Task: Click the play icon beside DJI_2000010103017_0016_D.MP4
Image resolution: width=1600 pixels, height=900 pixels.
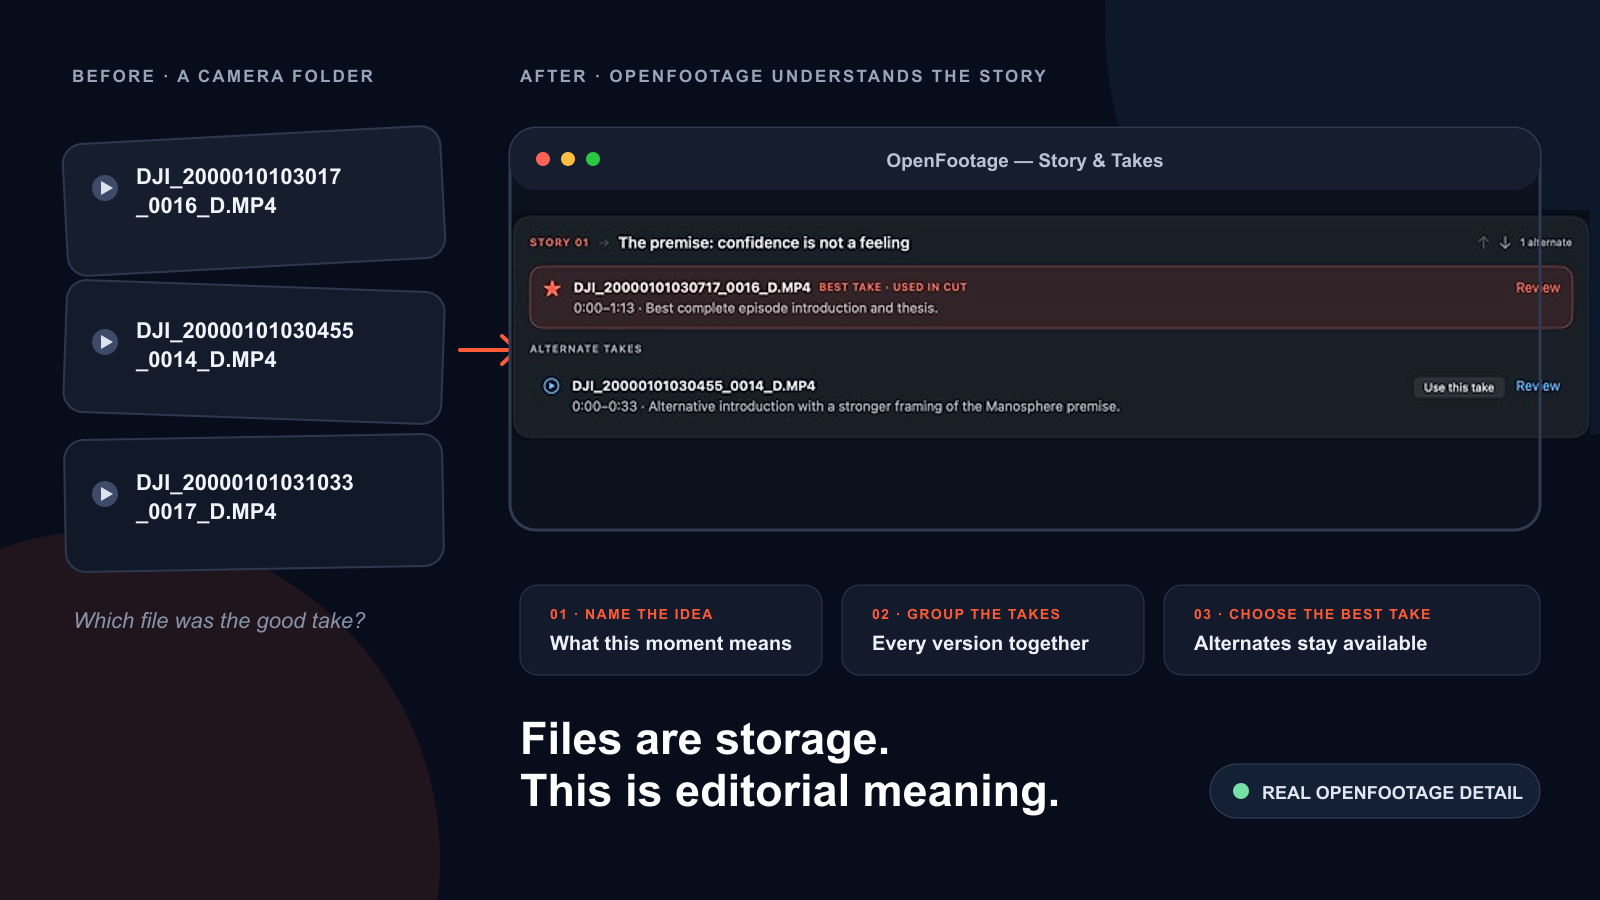Action: (105, 188)
